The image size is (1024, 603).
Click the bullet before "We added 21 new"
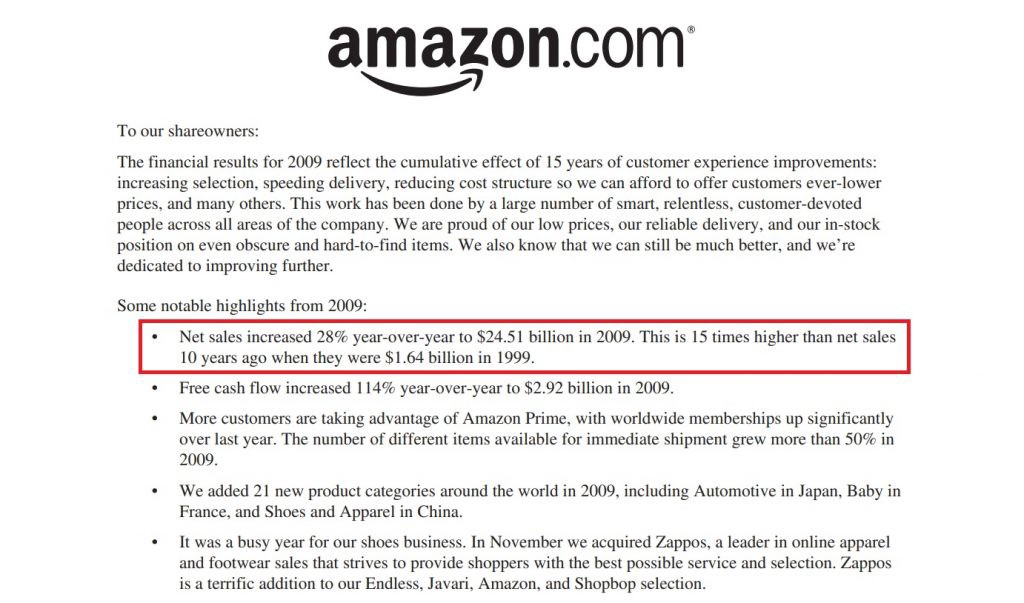(154, 491)
